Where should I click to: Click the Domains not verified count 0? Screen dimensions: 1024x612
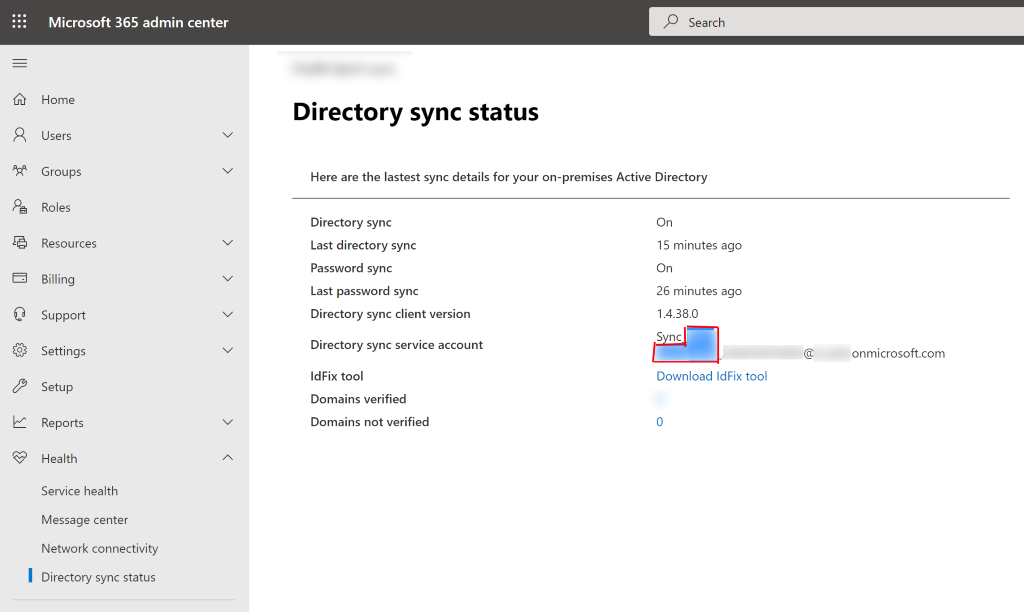click(x=660, y=422)
